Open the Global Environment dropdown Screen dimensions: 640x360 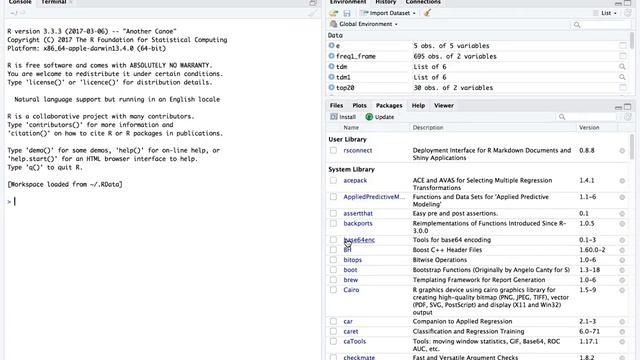tap(364, 24)
